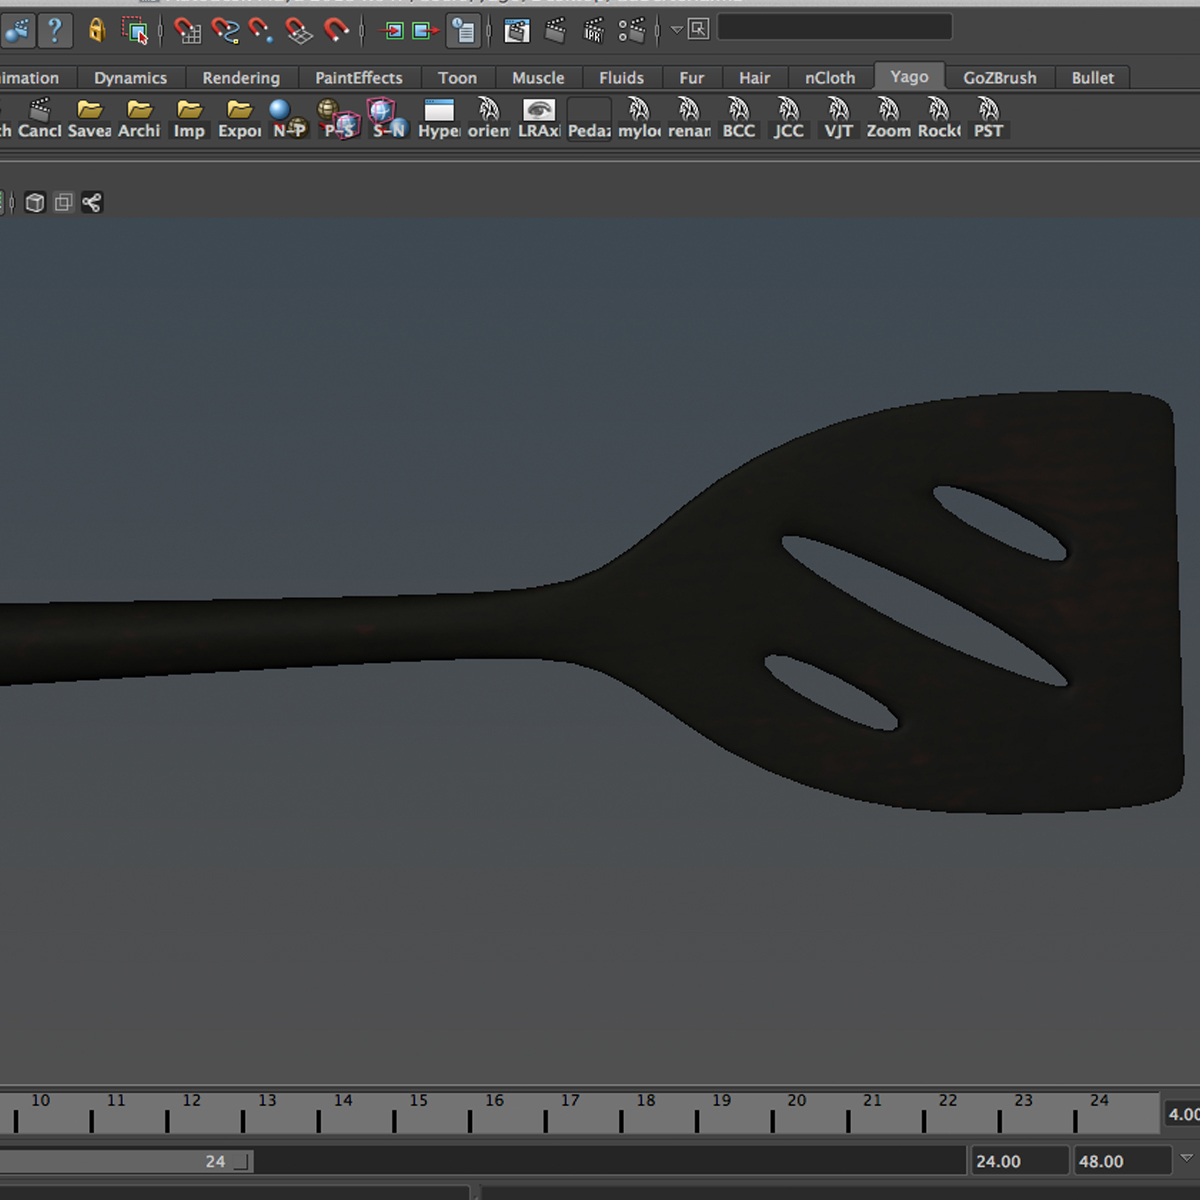Select the Fluids shelf tab
1200x1200 pixels.
pos(621,78)
